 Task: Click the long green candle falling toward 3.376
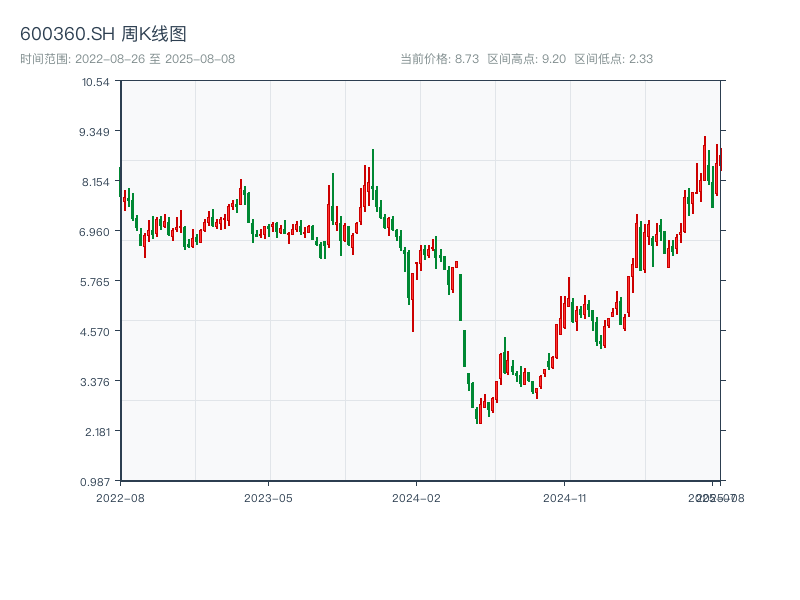[464, 348]
